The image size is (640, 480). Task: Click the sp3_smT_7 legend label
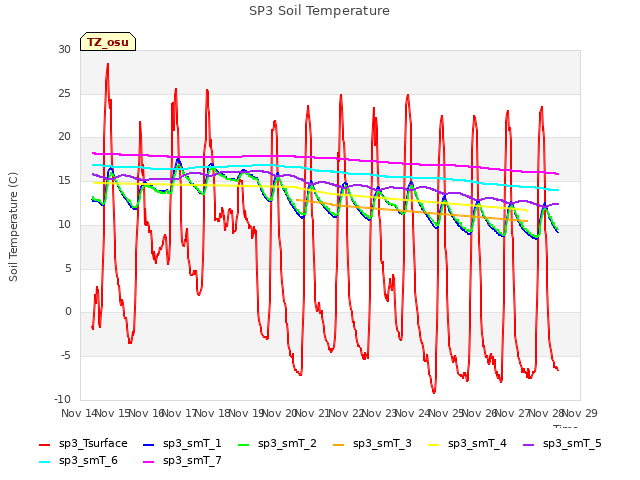coord(192,460)
